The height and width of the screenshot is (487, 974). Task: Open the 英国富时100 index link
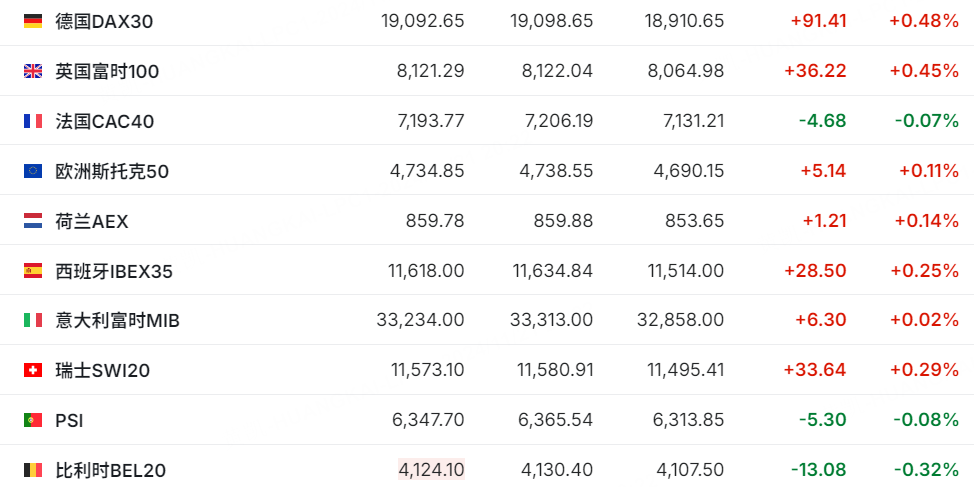(x=107, y=71)
